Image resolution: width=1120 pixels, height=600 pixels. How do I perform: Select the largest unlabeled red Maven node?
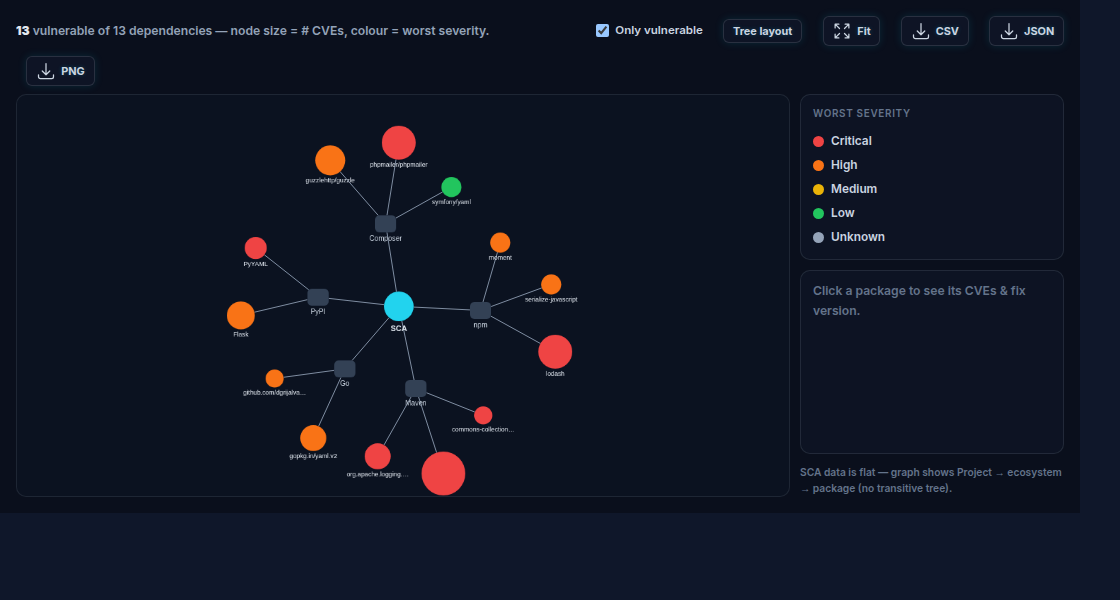(x=444, y=474)
